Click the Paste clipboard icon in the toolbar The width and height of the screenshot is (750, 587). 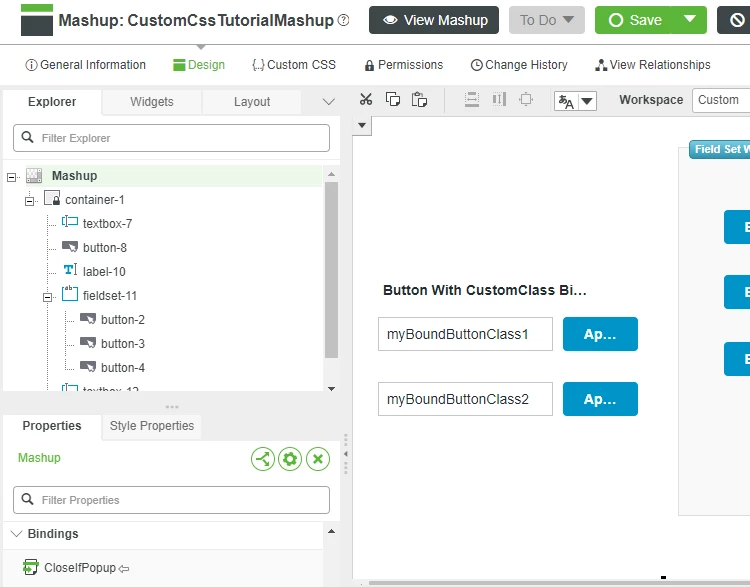419,100
